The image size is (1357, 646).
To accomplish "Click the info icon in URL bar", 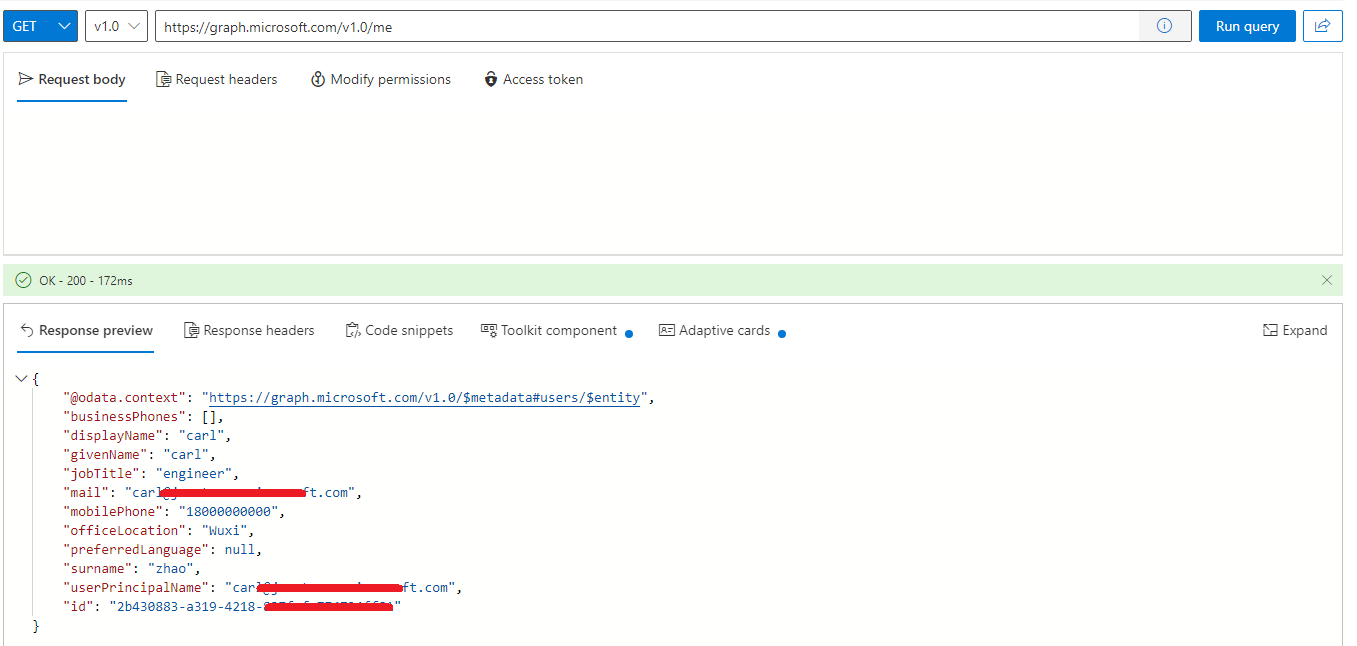I will [x=1164, y=26].
